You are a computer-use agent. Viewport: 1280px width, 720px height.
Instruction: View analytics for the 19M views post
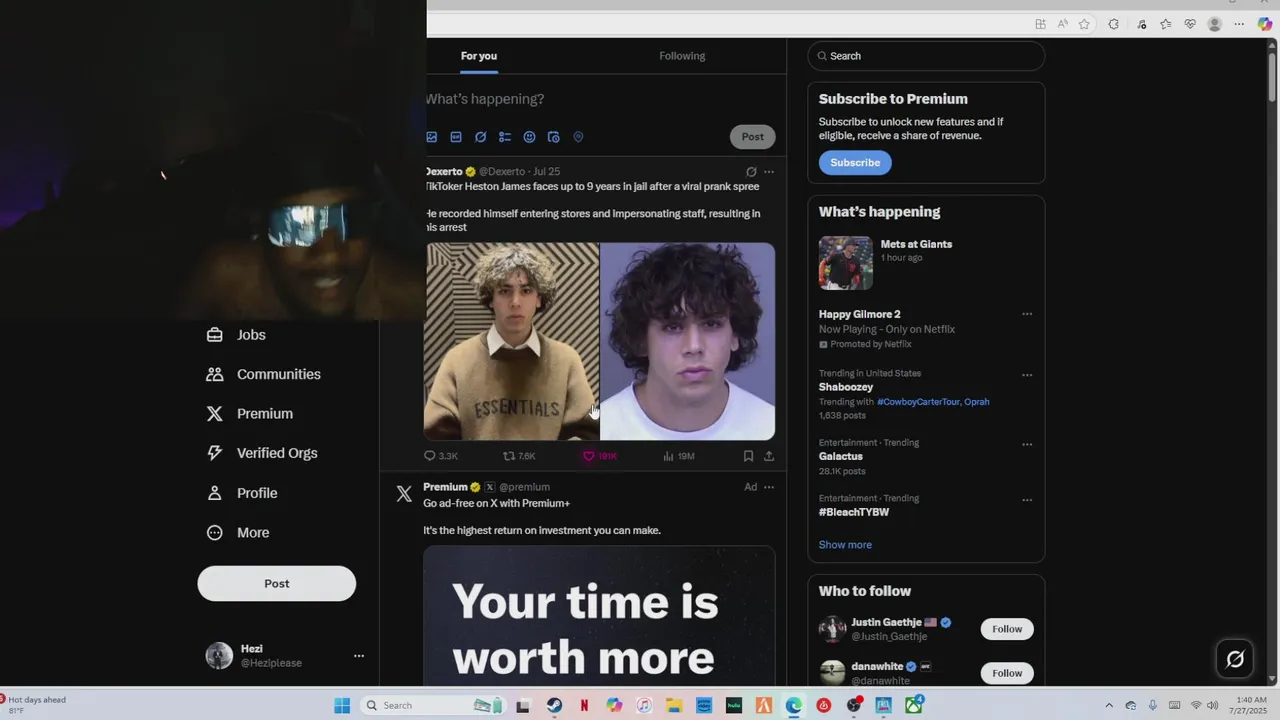[678, 456]
